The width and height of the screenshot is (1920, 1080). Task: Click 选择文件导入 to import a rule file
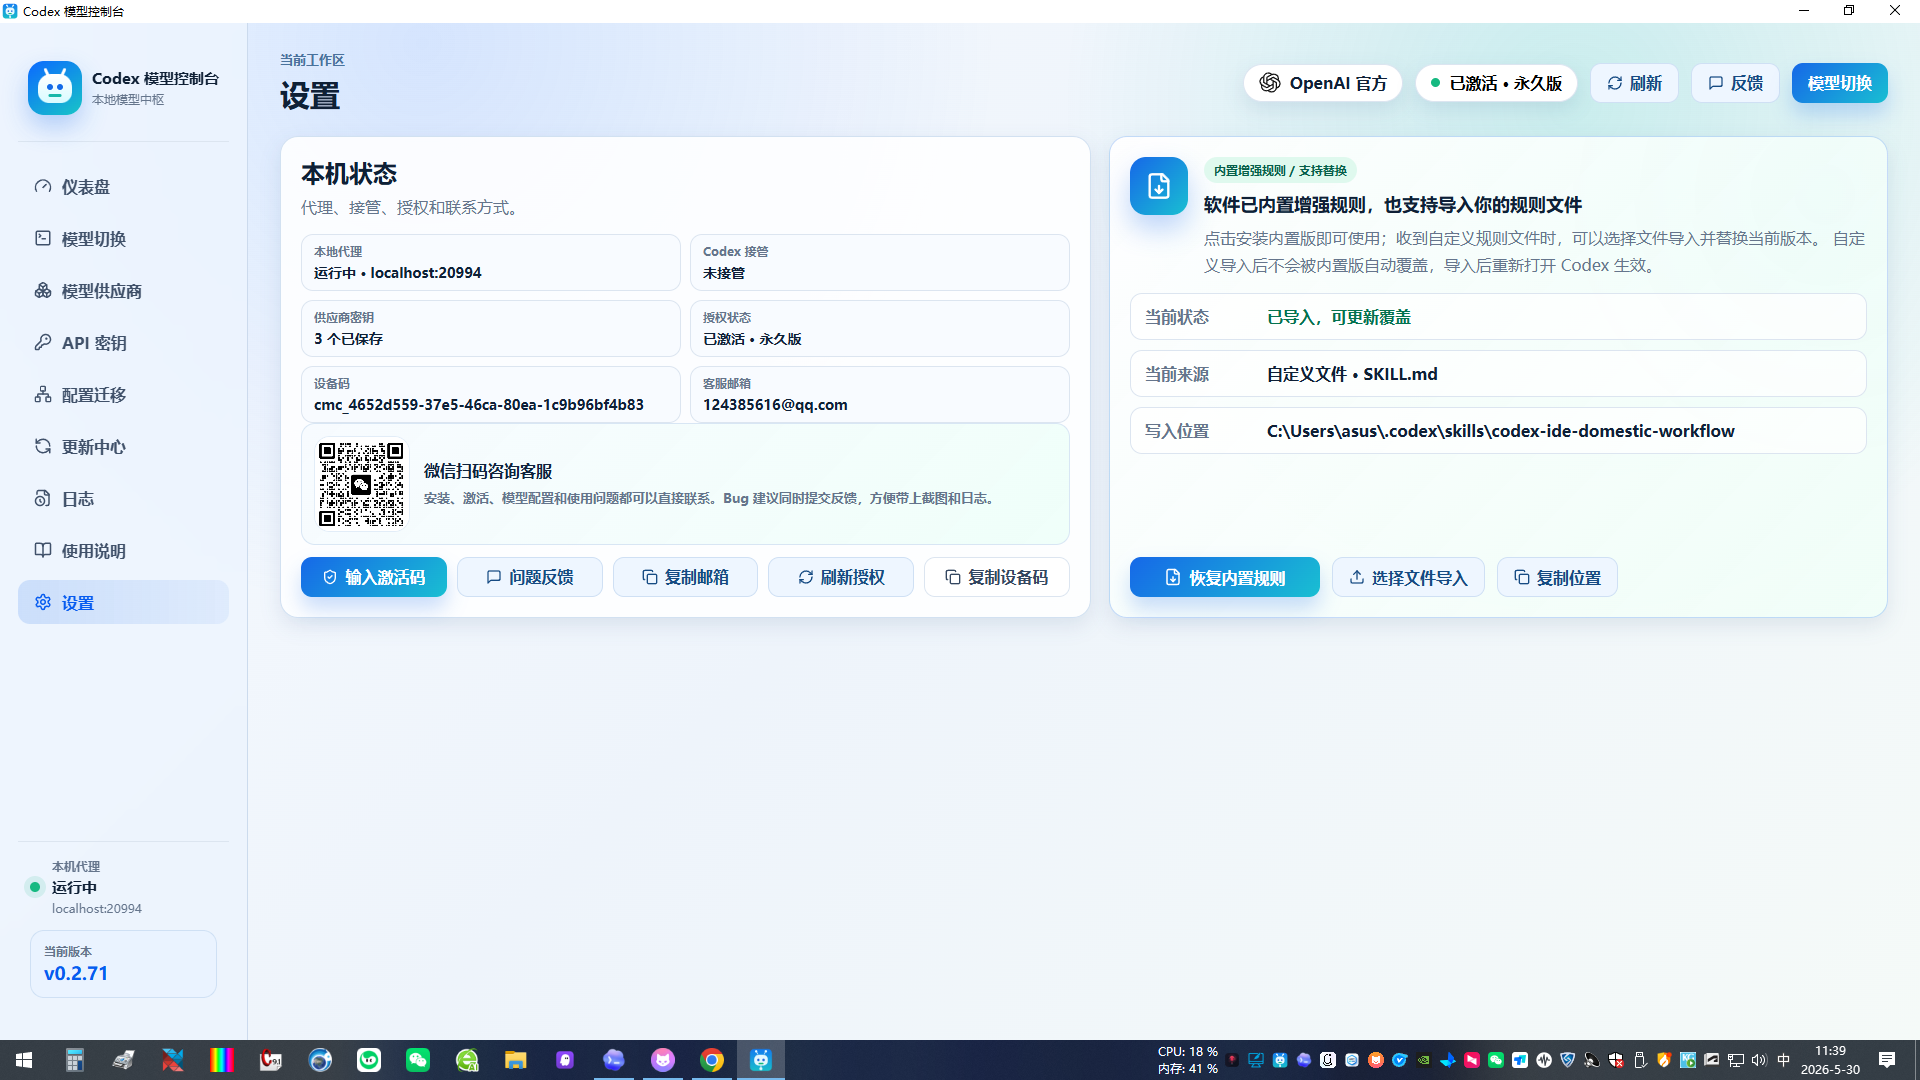(x=1408, y=577)
